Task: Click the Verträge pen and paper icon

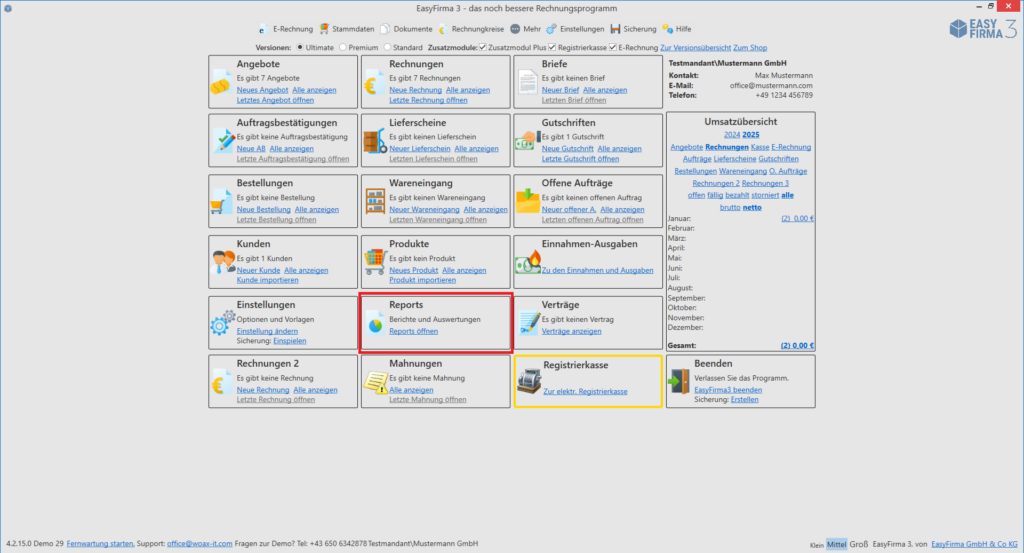Action: [x=528, y=323]
